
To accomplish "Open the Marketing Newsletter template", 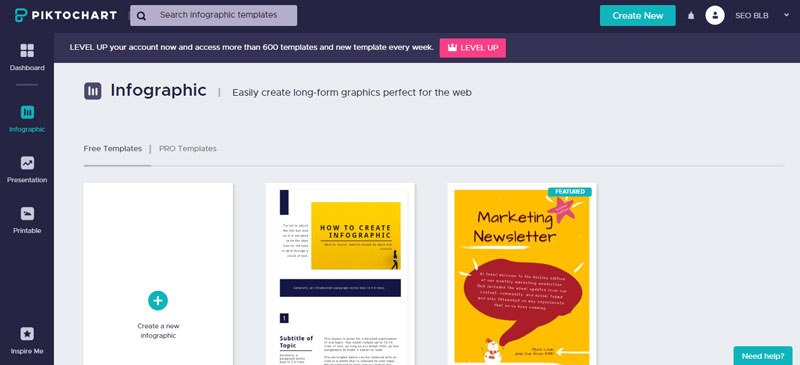I will (522, 274).
